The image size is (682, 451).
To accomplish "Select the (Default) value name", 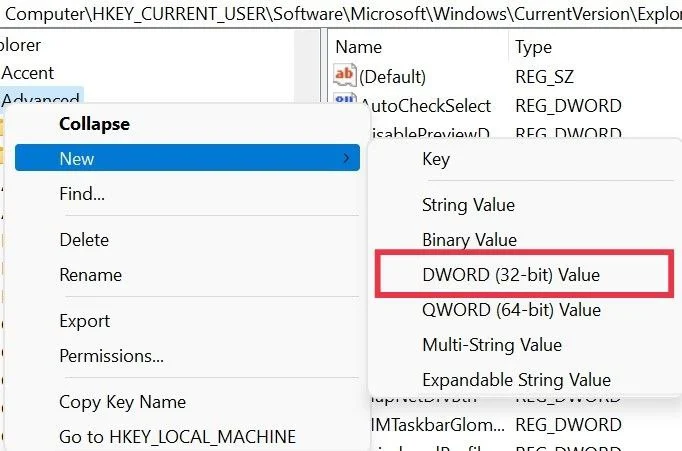I will tap(392, 77).
